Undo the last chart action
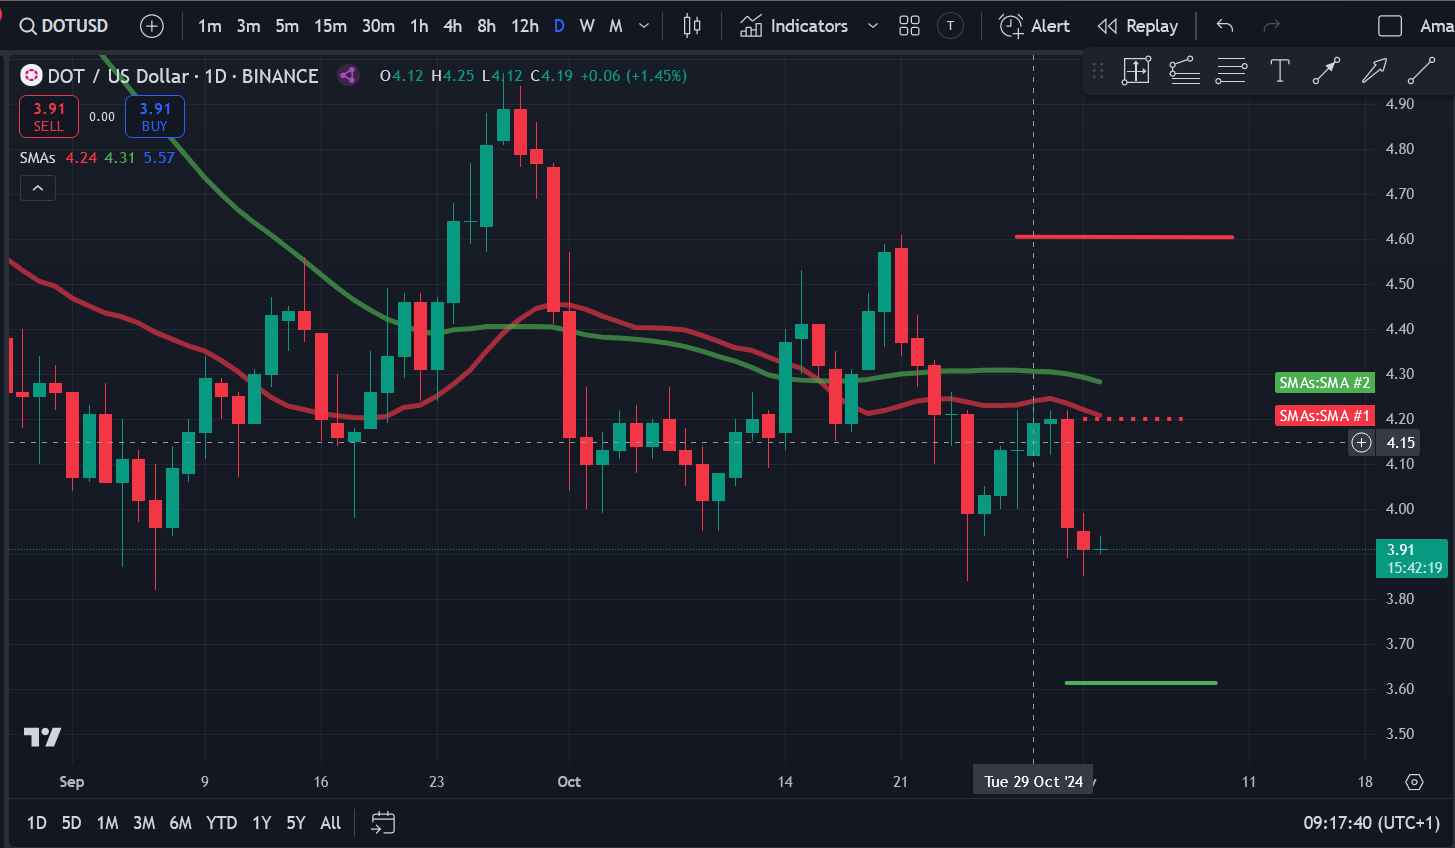The image size is (1455, 848). coord(1225,26)
